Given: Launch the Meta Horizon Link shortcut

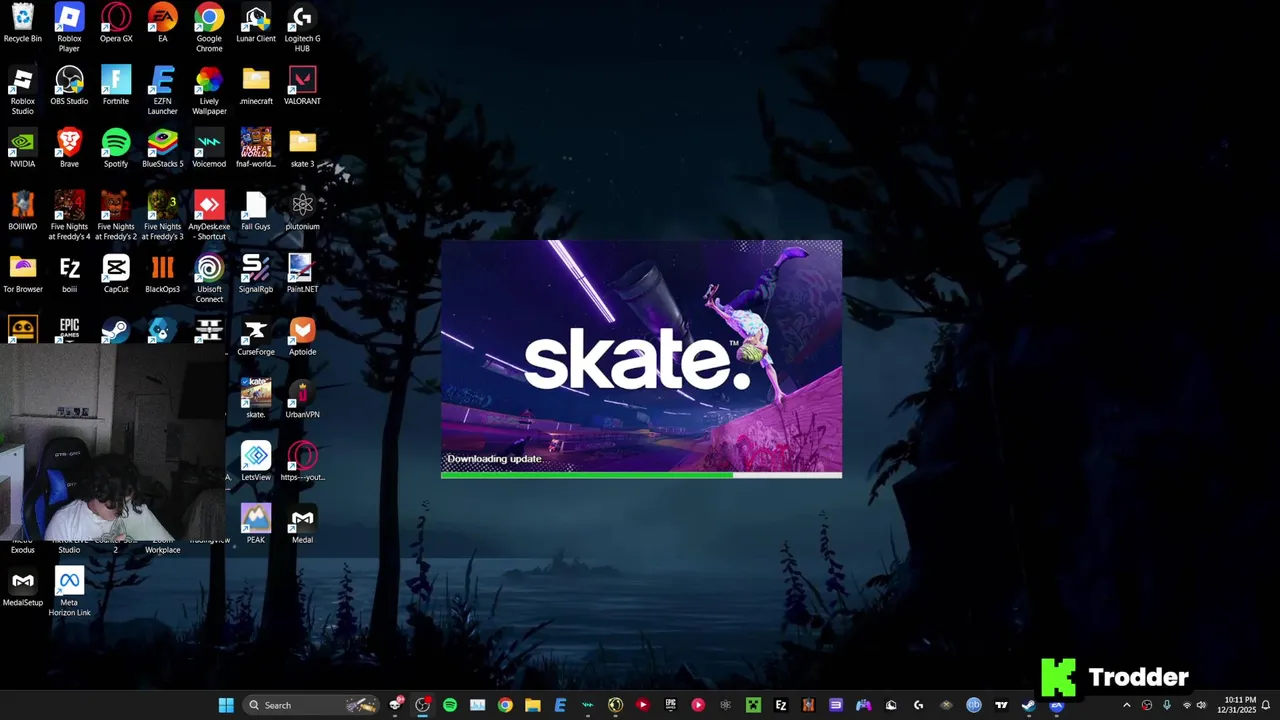Looking at the screenshot, I should pos(69,592).
